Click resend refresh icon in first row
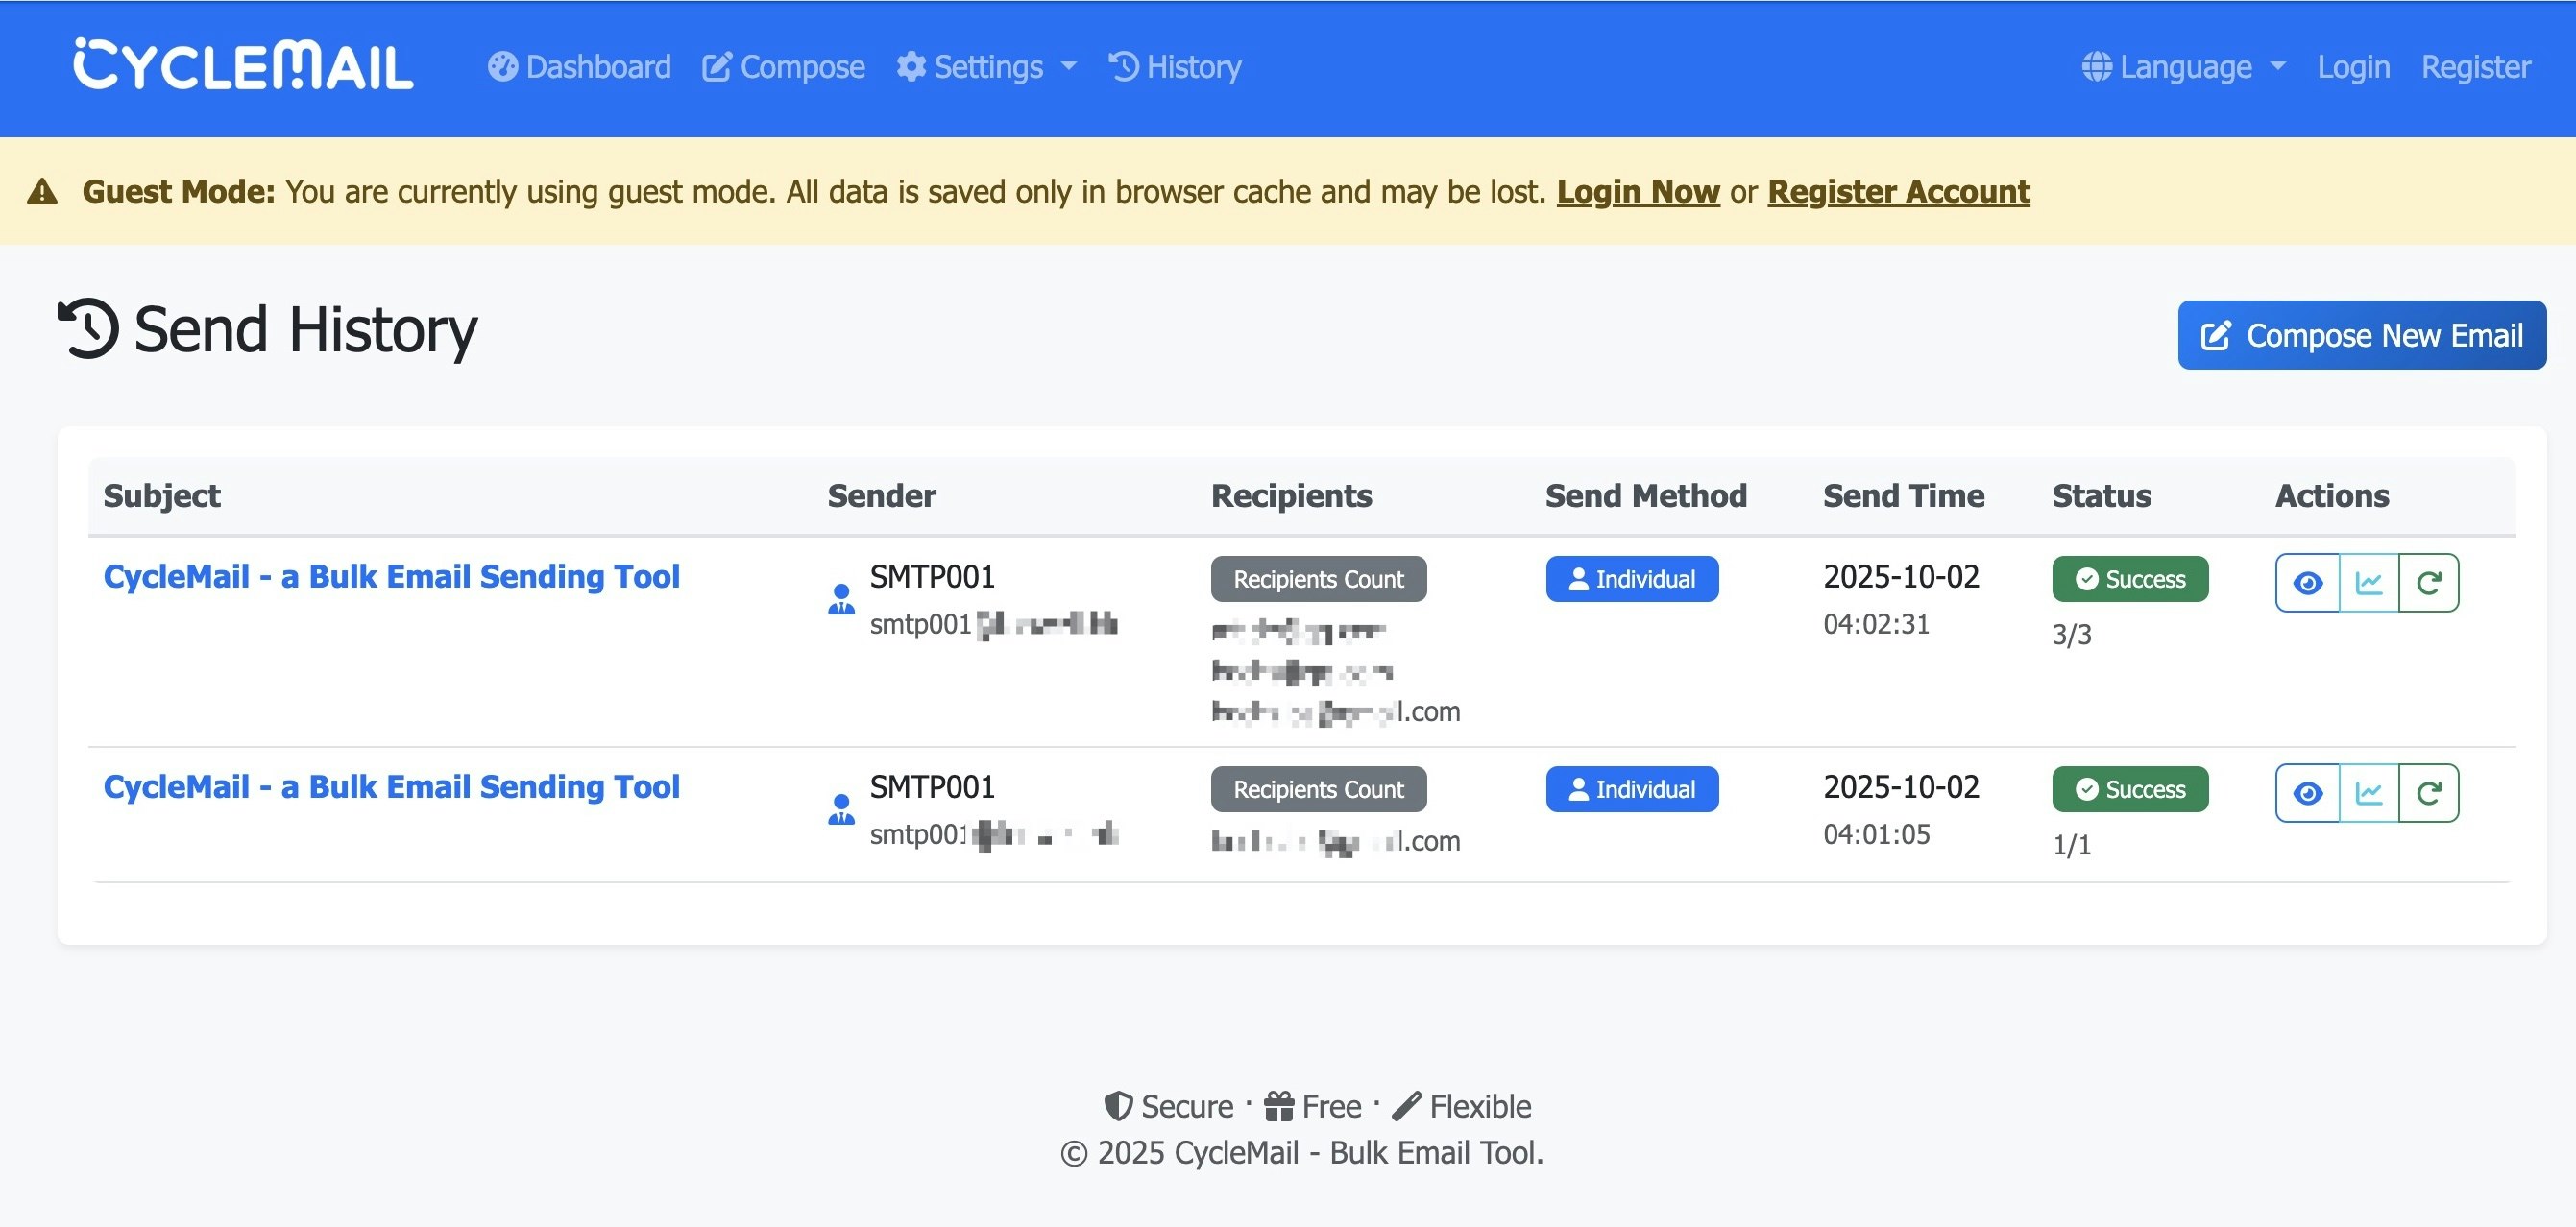 coord(2429,583)
